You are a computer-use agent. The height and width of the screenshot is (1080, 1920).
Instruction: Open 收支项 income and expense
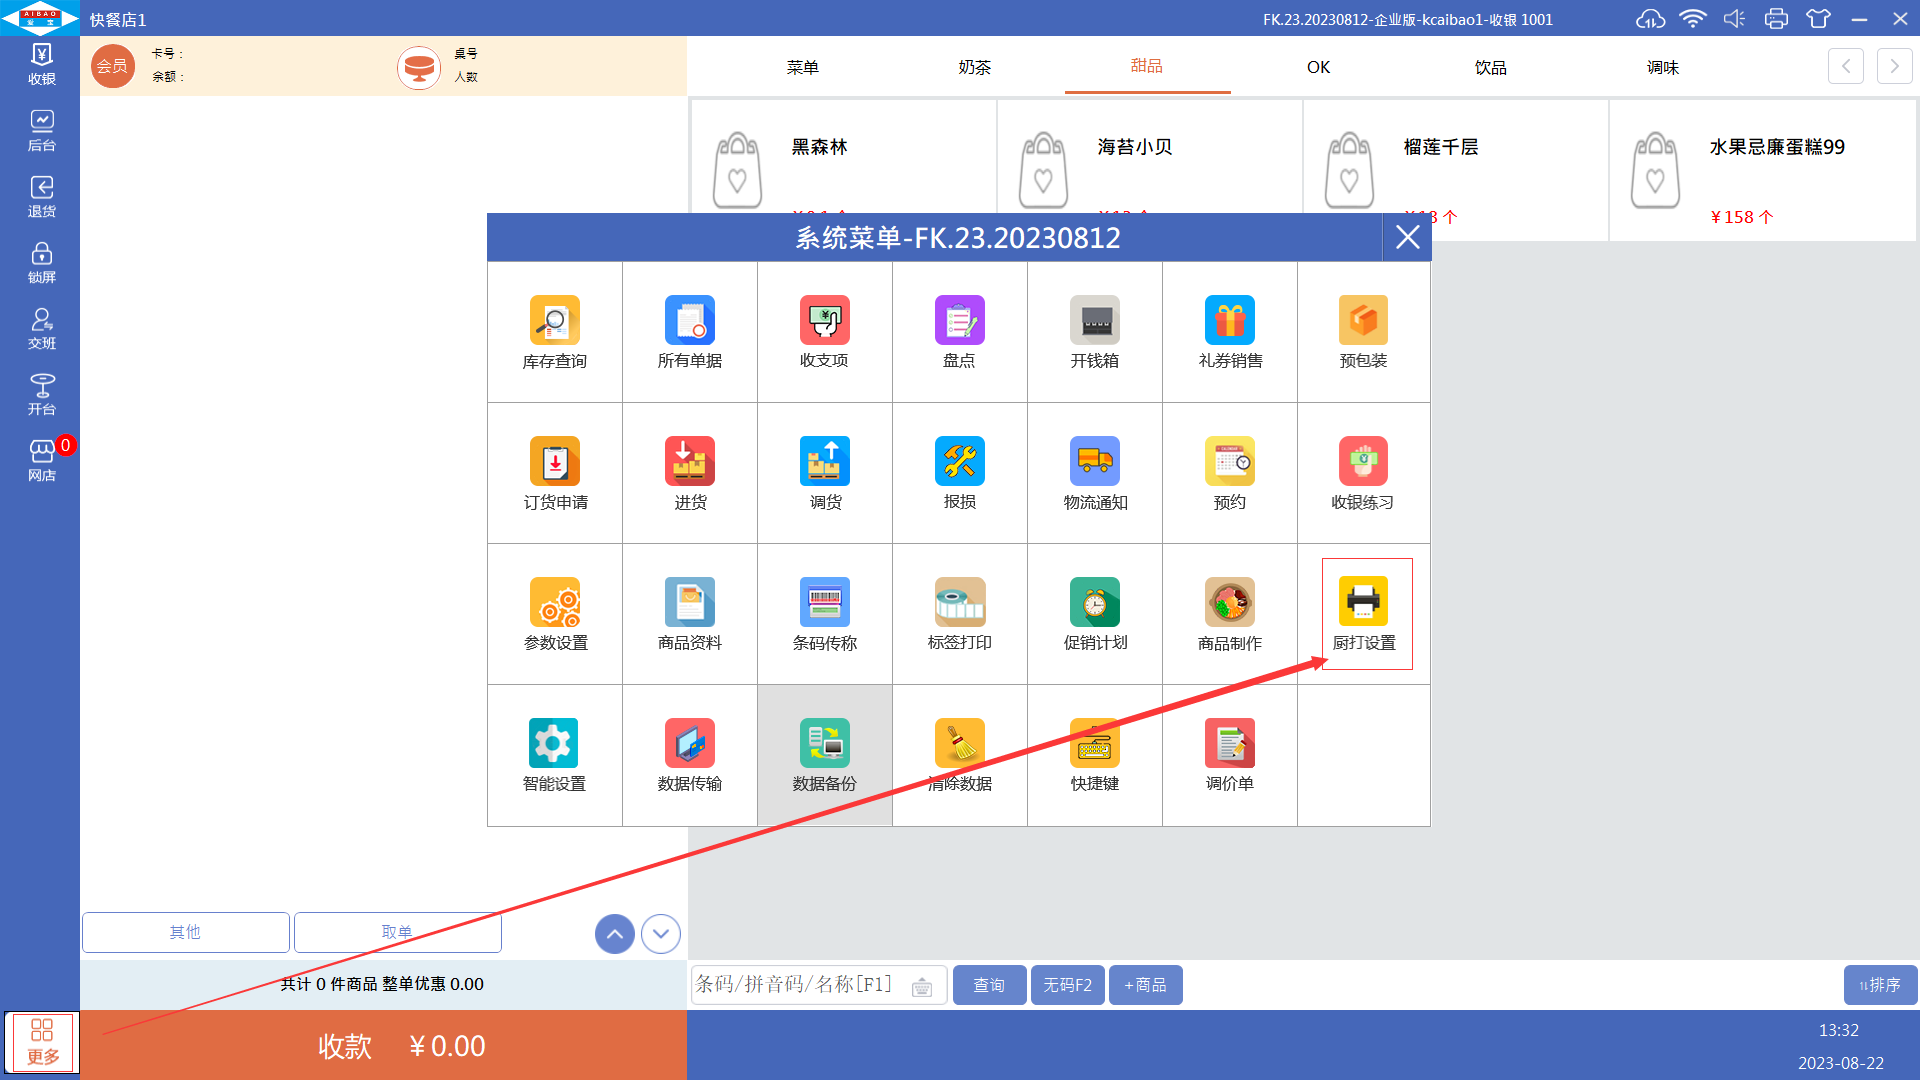[x=825, y=332]
